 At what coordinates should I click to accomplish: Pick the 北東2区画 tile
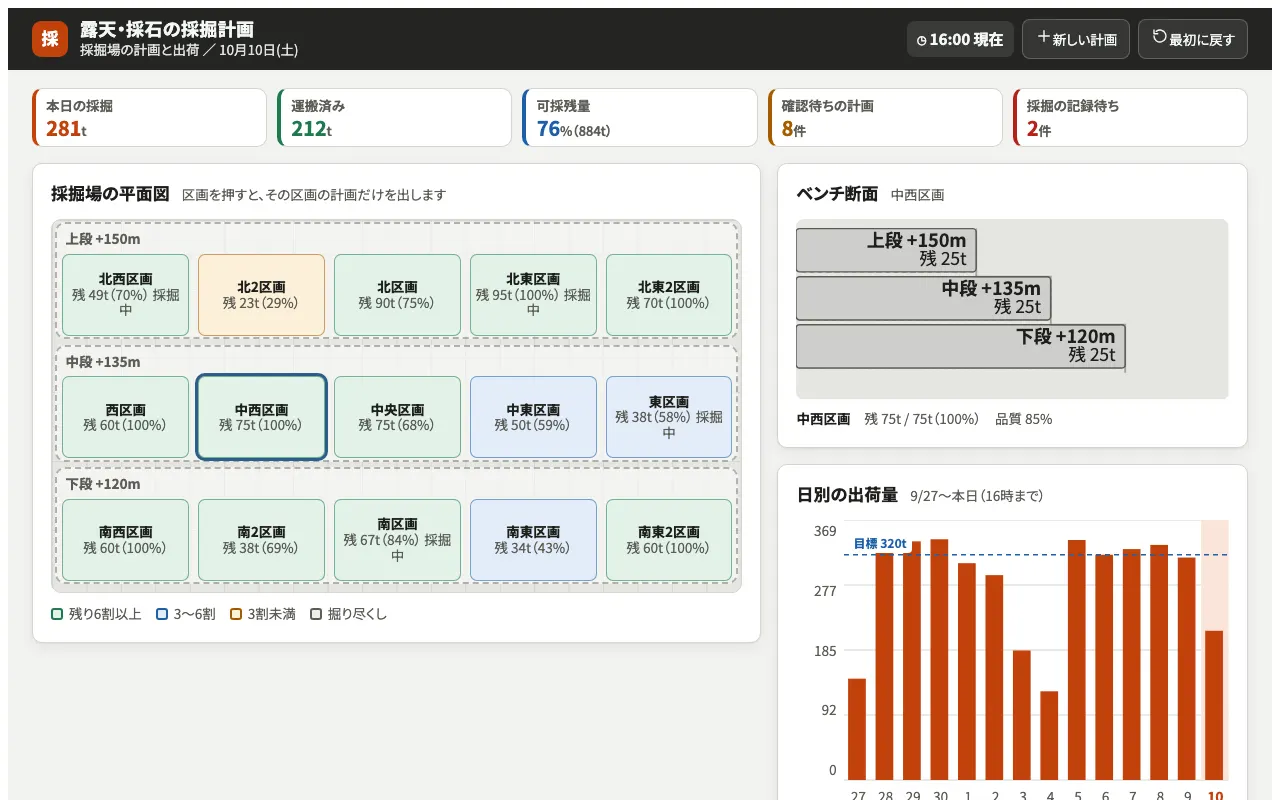pos(669,295)
